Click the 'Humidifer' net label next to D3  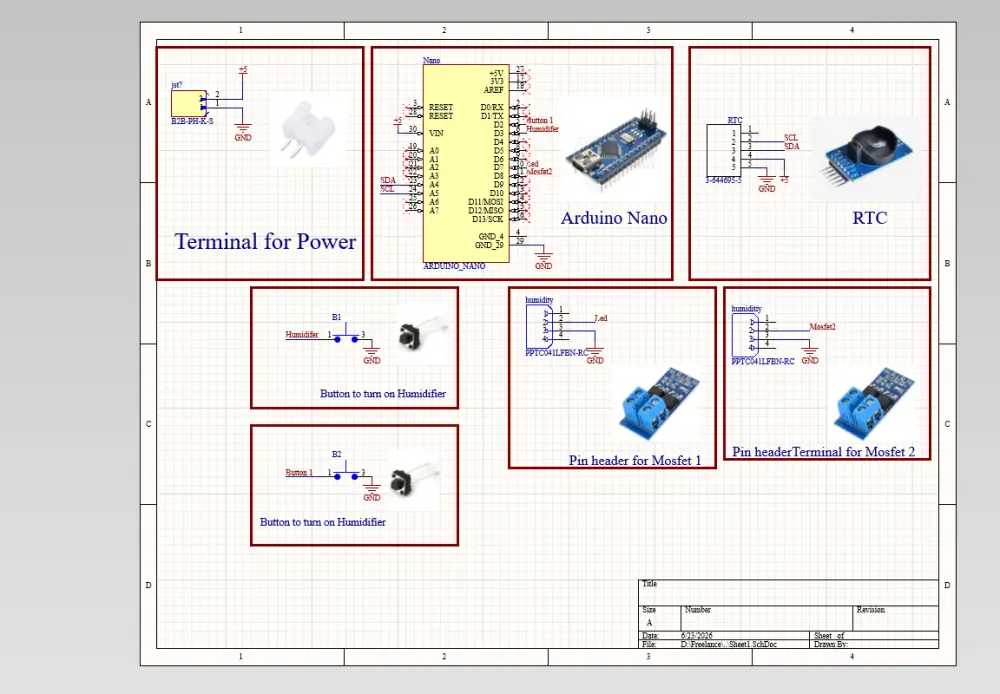click(x=542, y=129)
